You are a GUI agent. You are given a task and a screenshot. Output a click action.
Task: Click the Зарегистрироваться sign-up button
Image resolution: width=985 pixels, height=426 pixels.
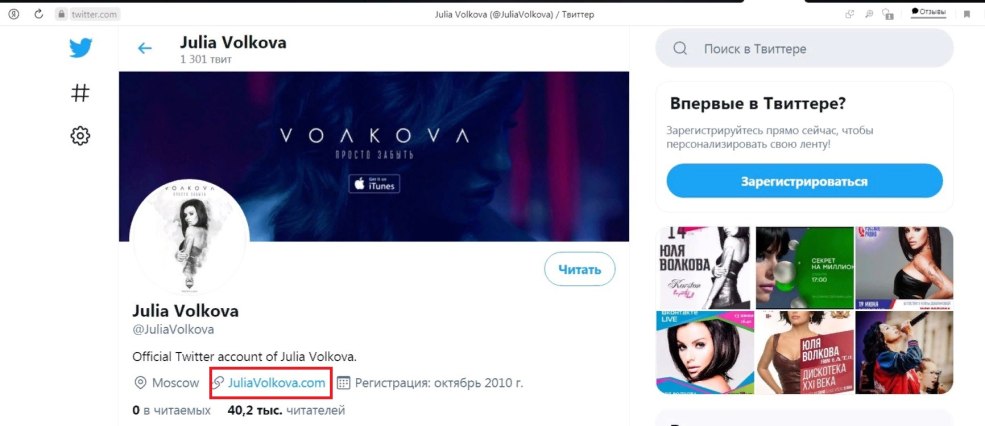804,182
